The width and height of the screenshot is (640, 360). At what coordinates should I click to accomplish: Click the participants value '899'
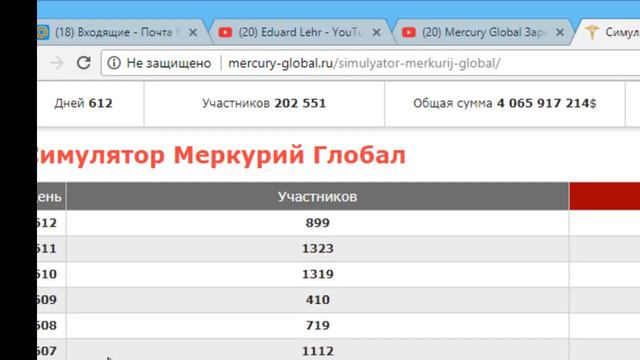pos(318,223)
